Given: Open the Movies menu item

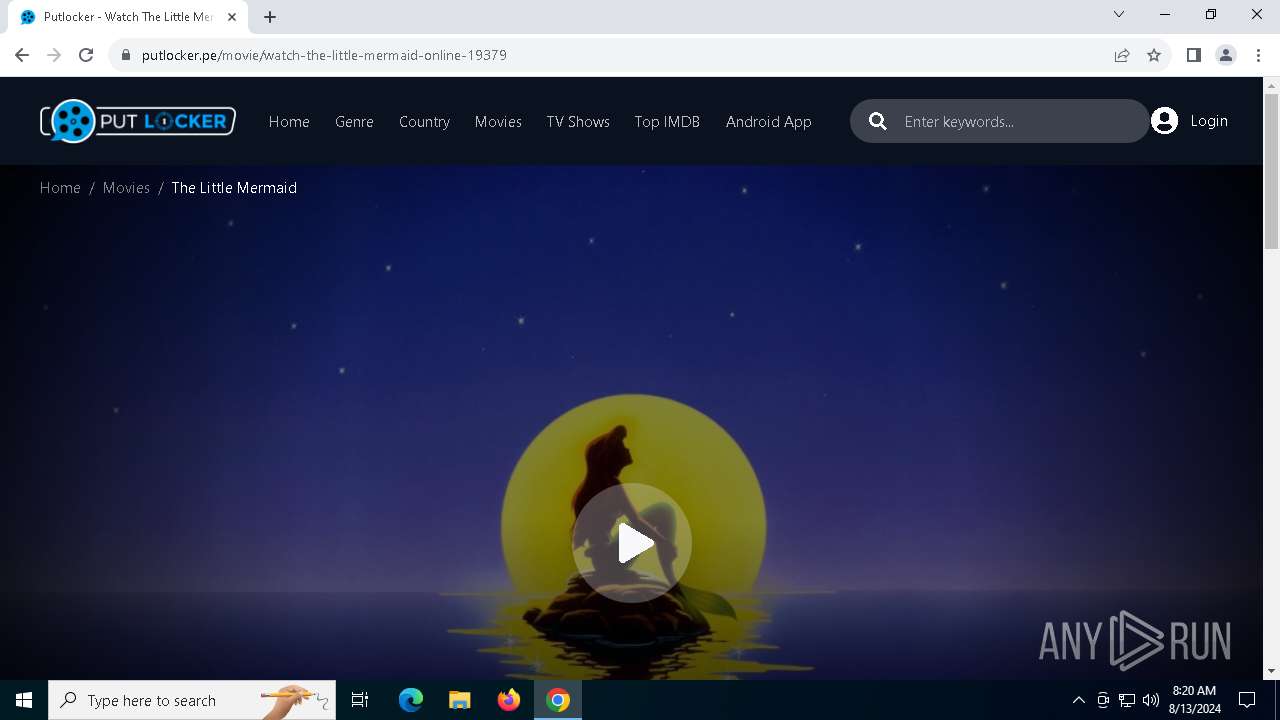Looking at the screenshot, I should (498, 121).
